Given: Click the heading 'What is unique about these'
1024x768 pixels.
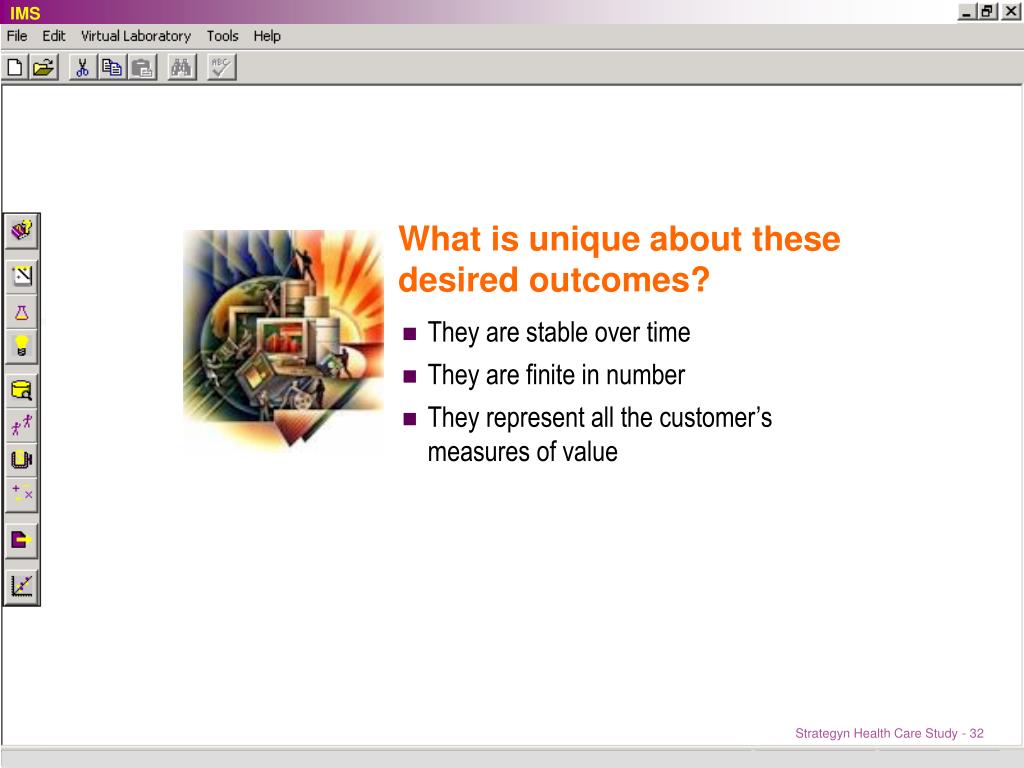Looking at the screenshot, I should pos(619,238).
